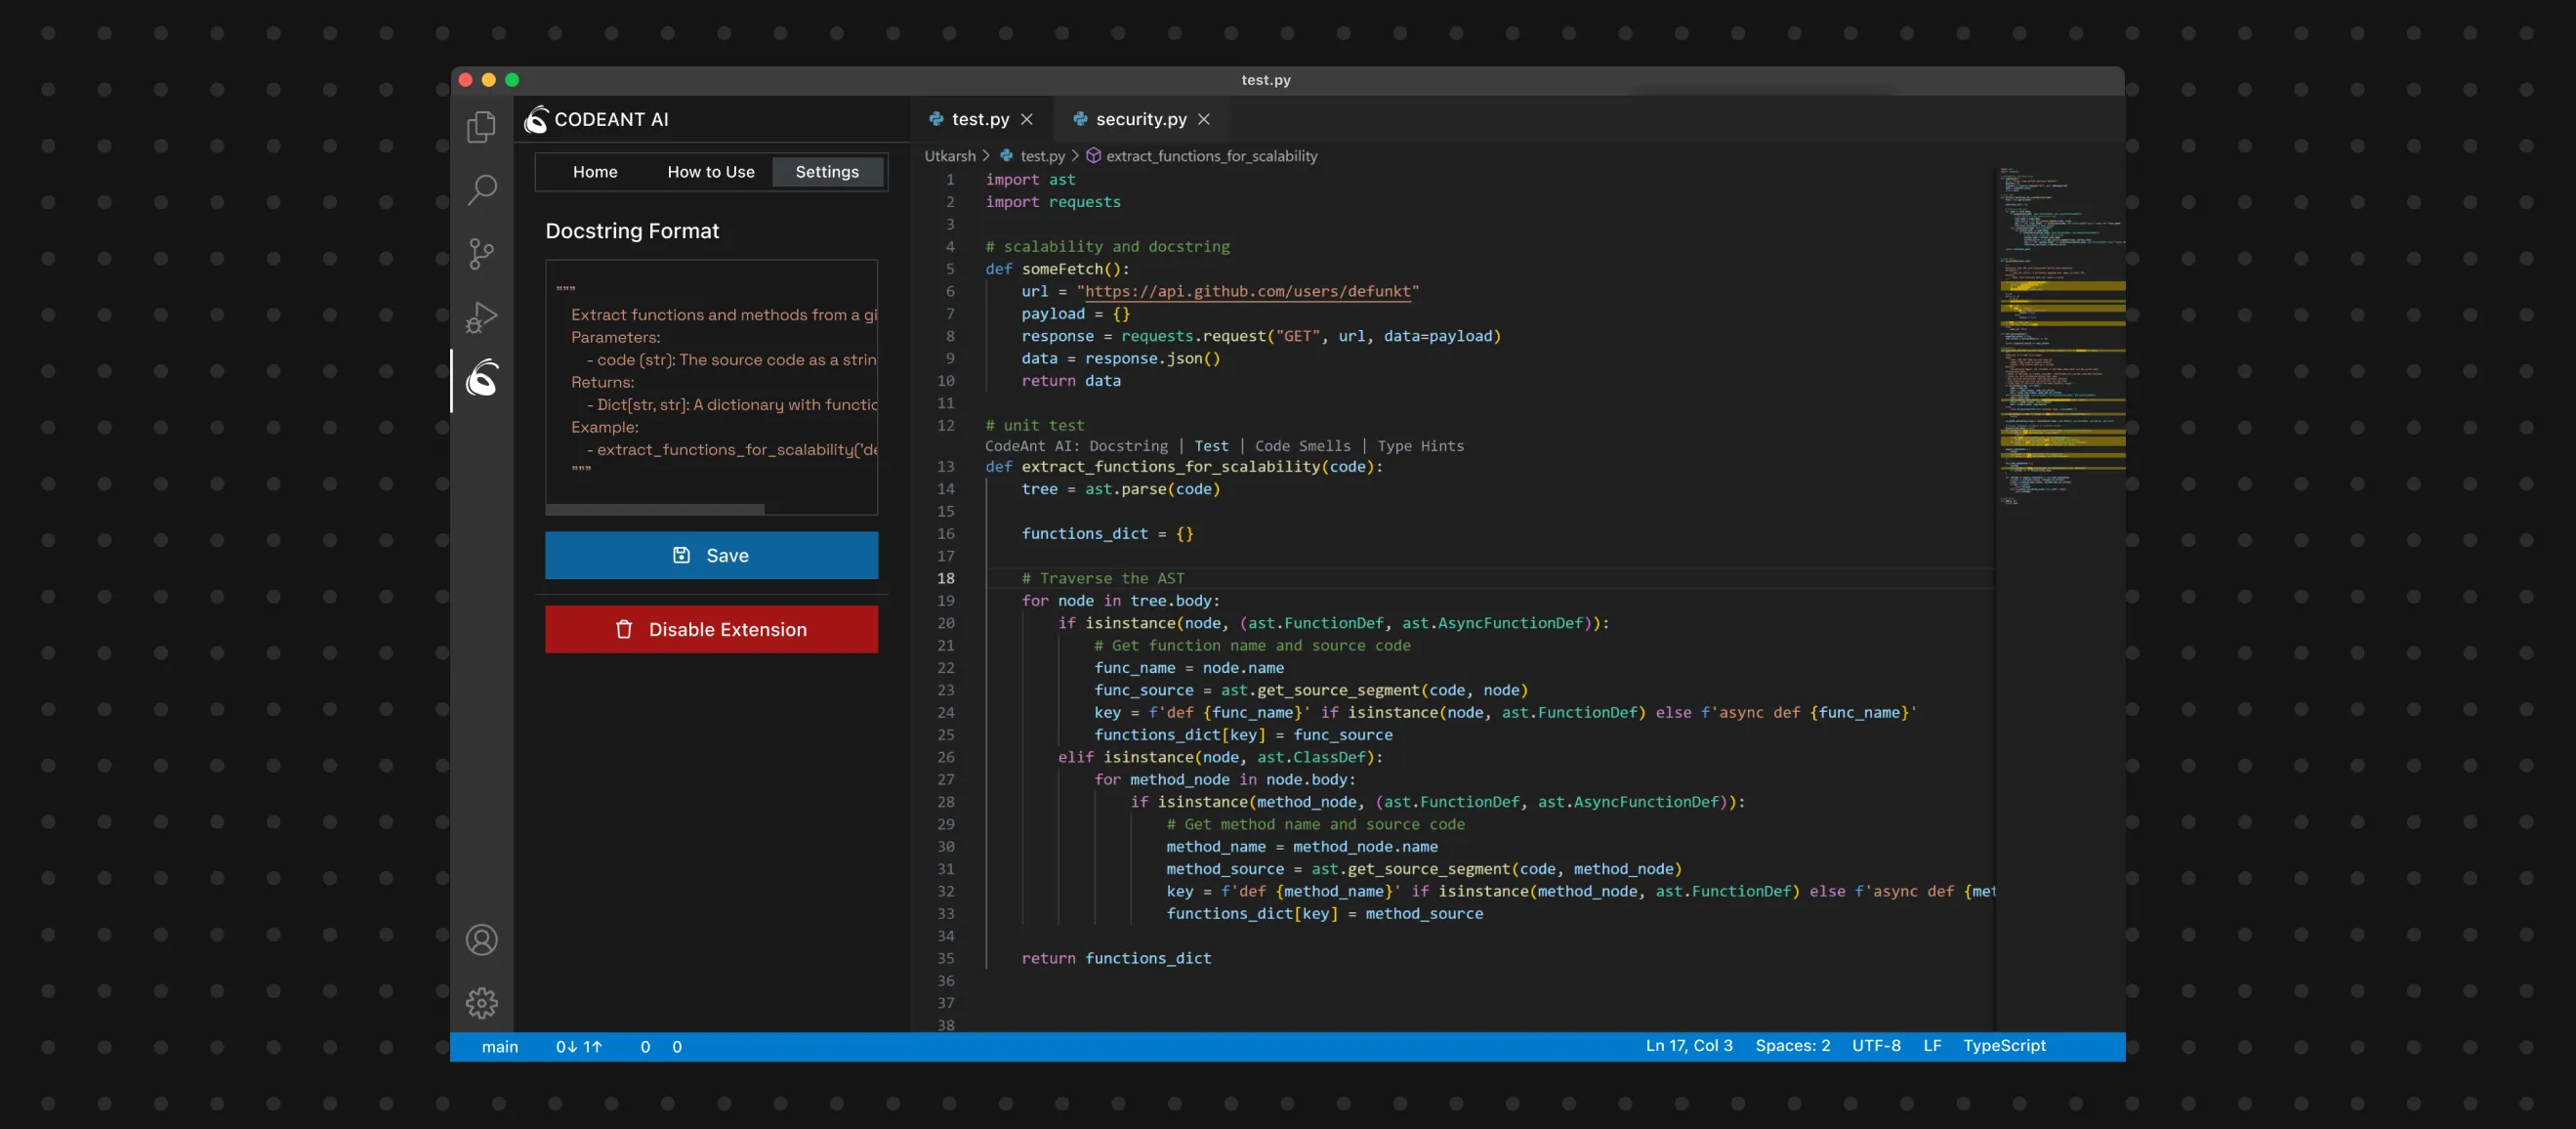The width and height of the screenshot is (2576, 1129).
Task: Switch to the How to Use tab
Action: (711, 172)
